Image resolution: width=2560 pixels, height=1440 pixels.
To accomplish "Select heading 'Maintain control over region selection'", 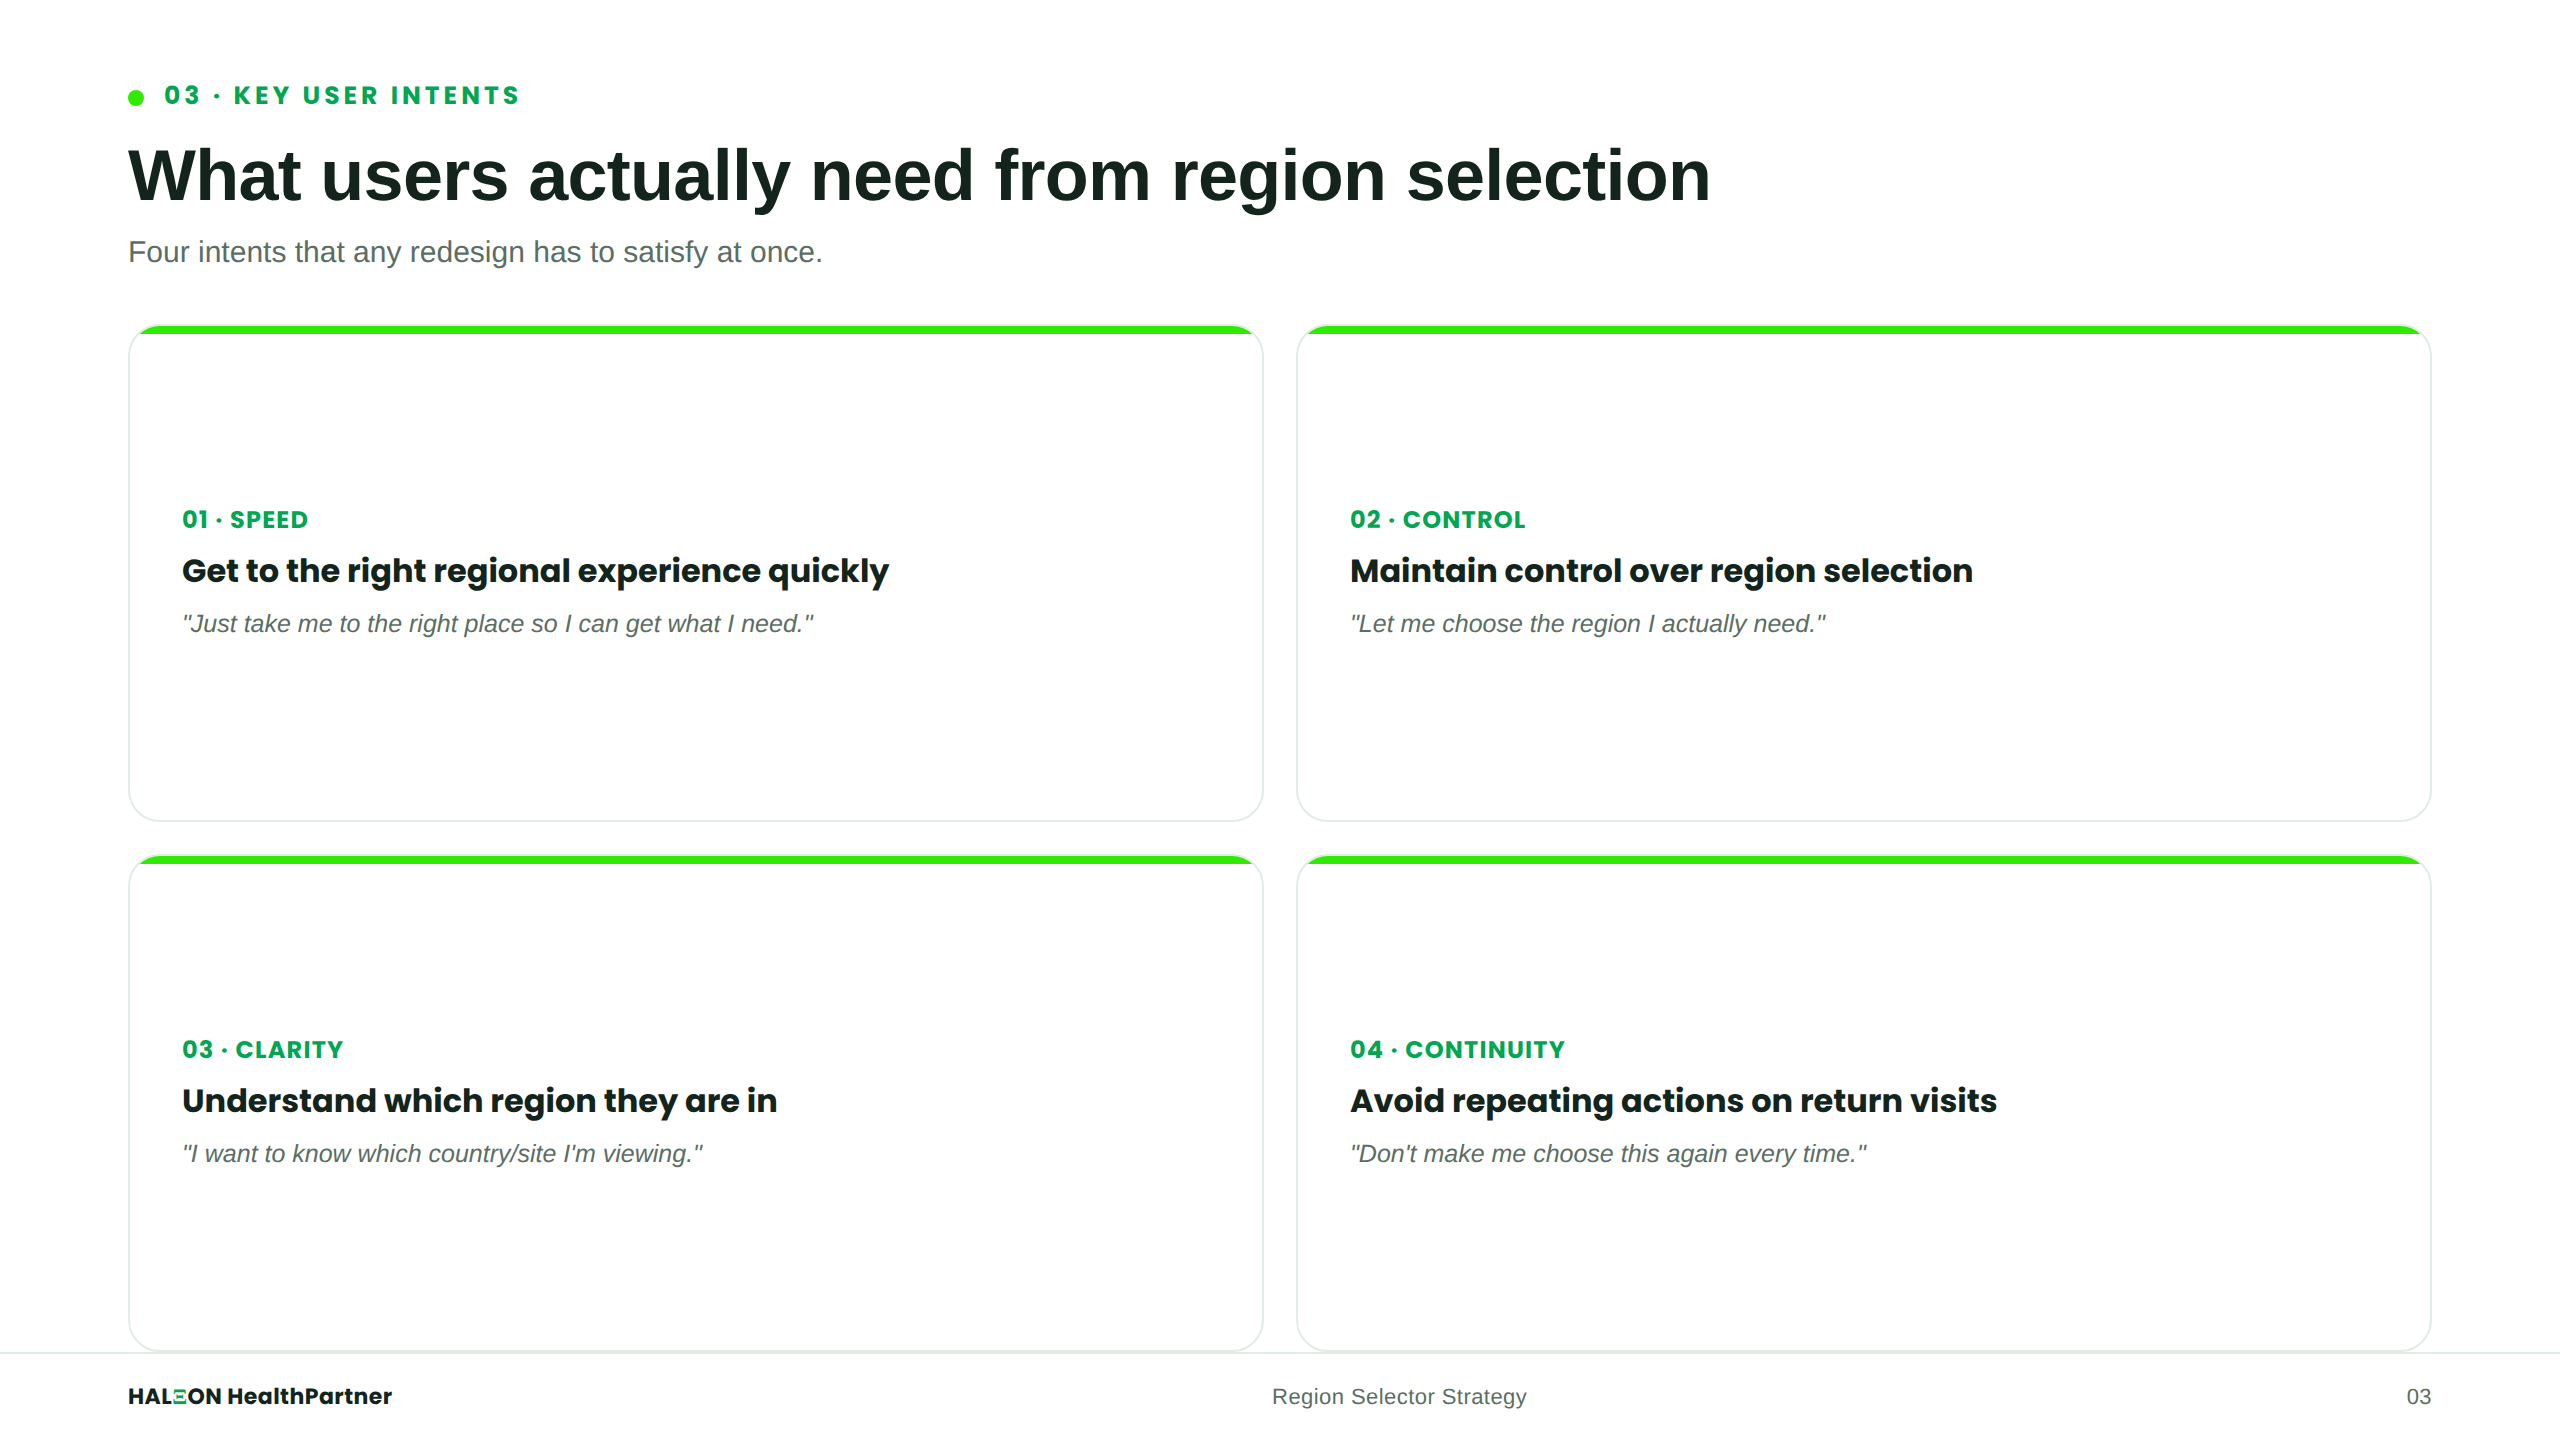I will click(x=1661, y=571).
